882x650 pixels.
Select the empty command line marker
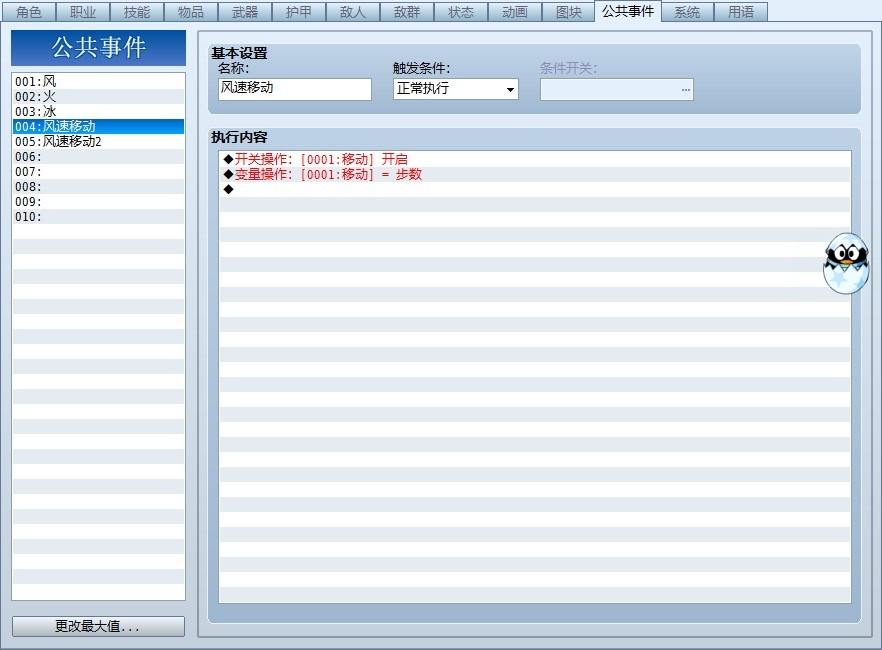pyautogui.click(x=534, y=189)
